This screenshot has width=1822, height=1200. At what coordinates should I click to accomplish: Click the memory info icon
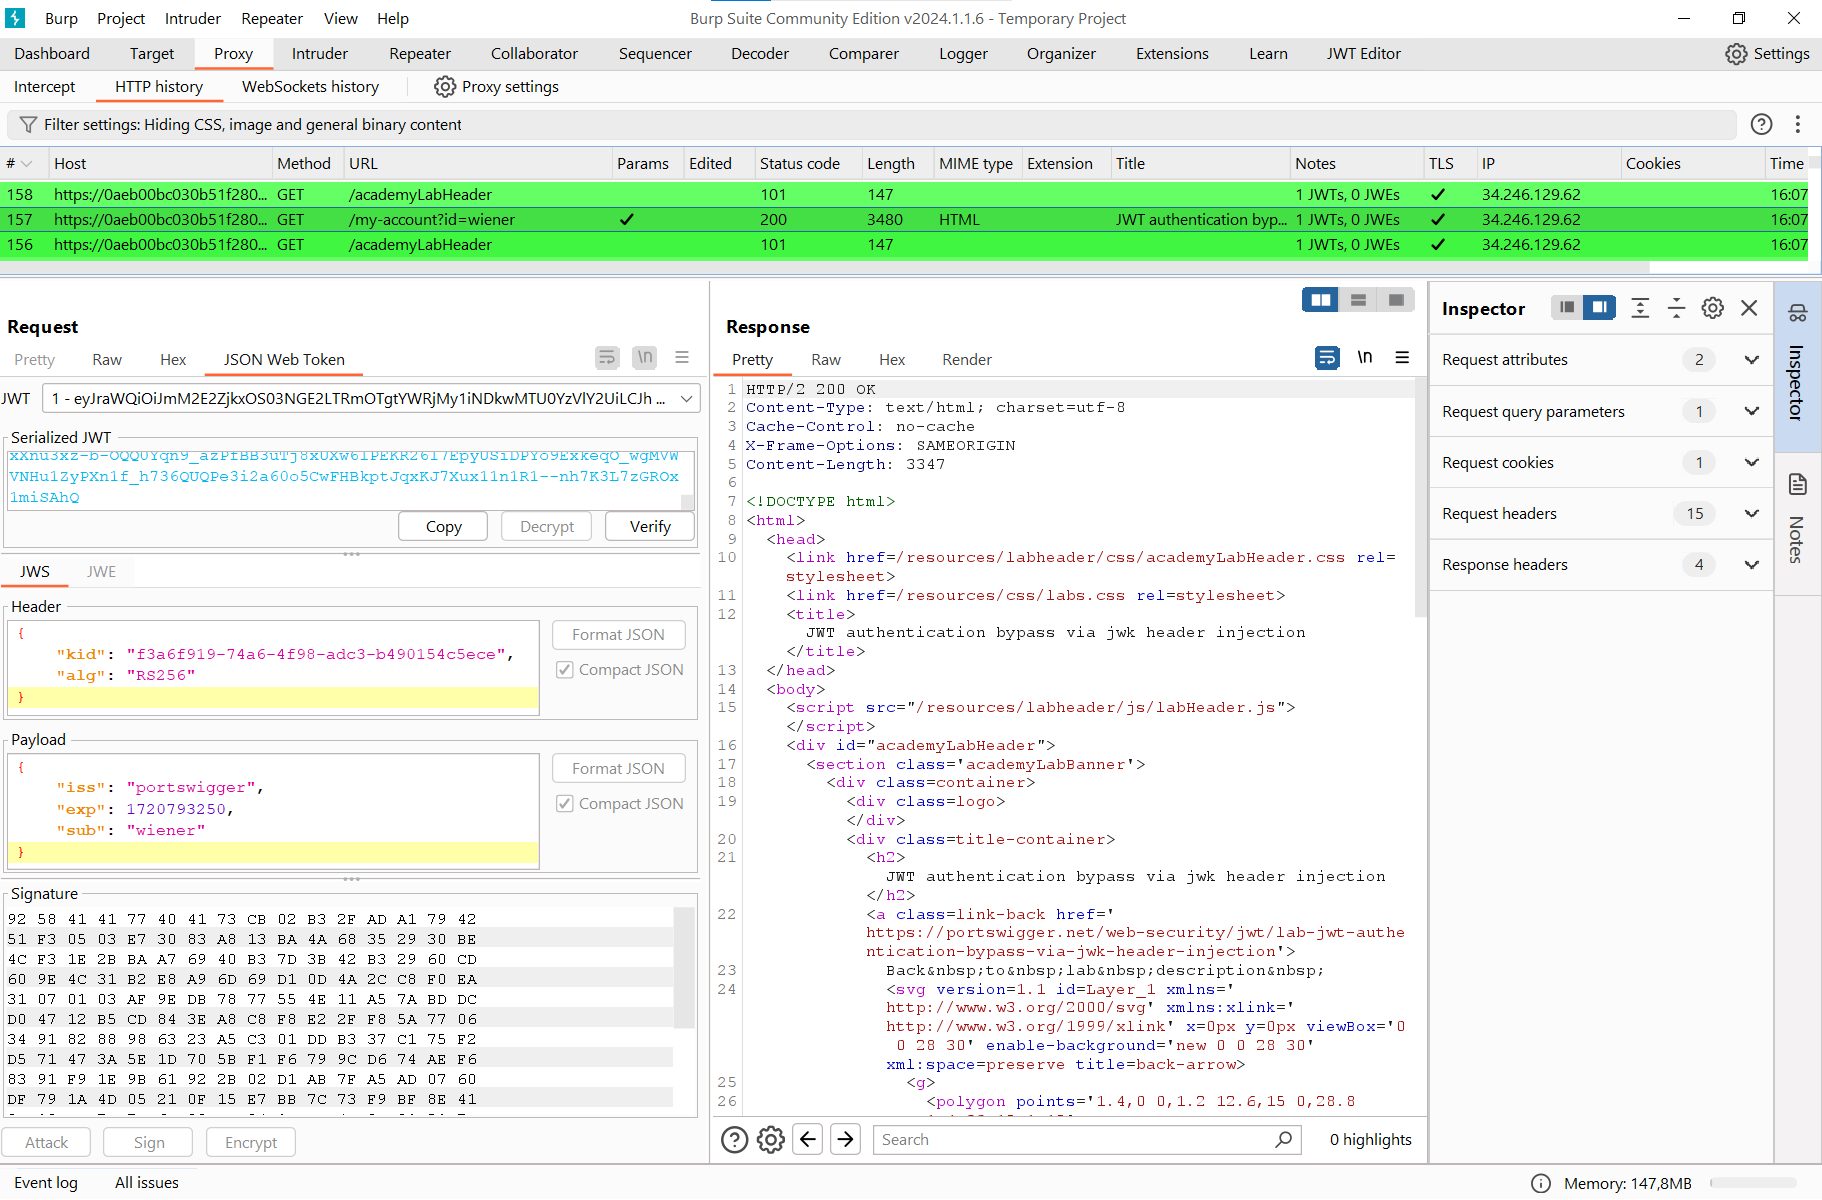pos(1541,1183)
